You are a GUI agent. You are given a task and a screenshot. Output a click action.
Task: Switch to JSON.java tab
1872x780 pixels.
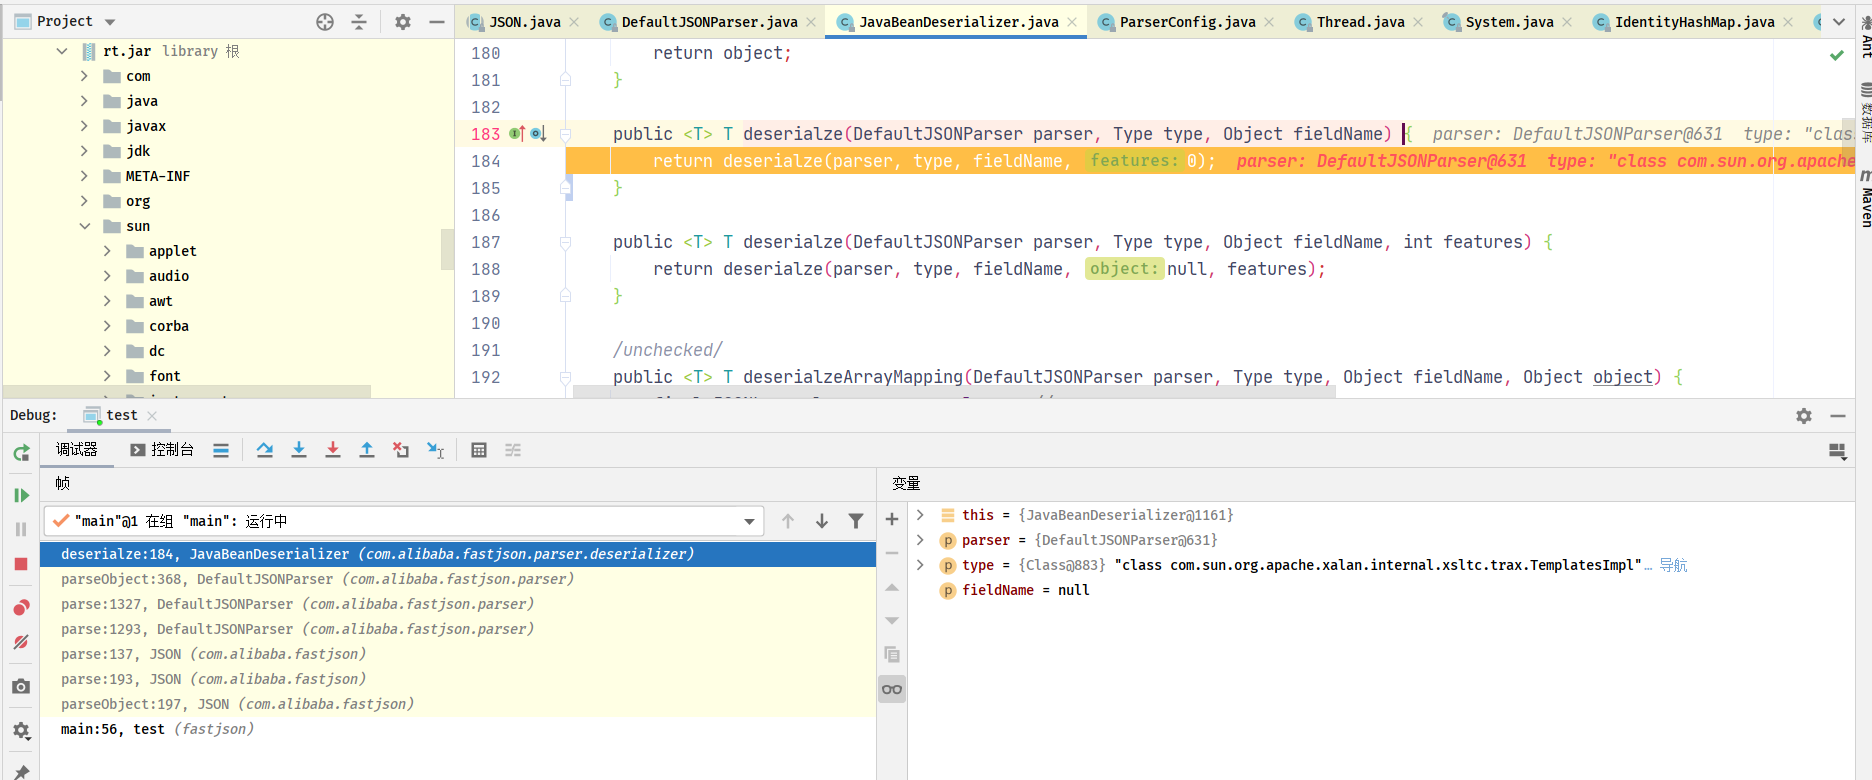pyautogui.click(x=522, y=22)
